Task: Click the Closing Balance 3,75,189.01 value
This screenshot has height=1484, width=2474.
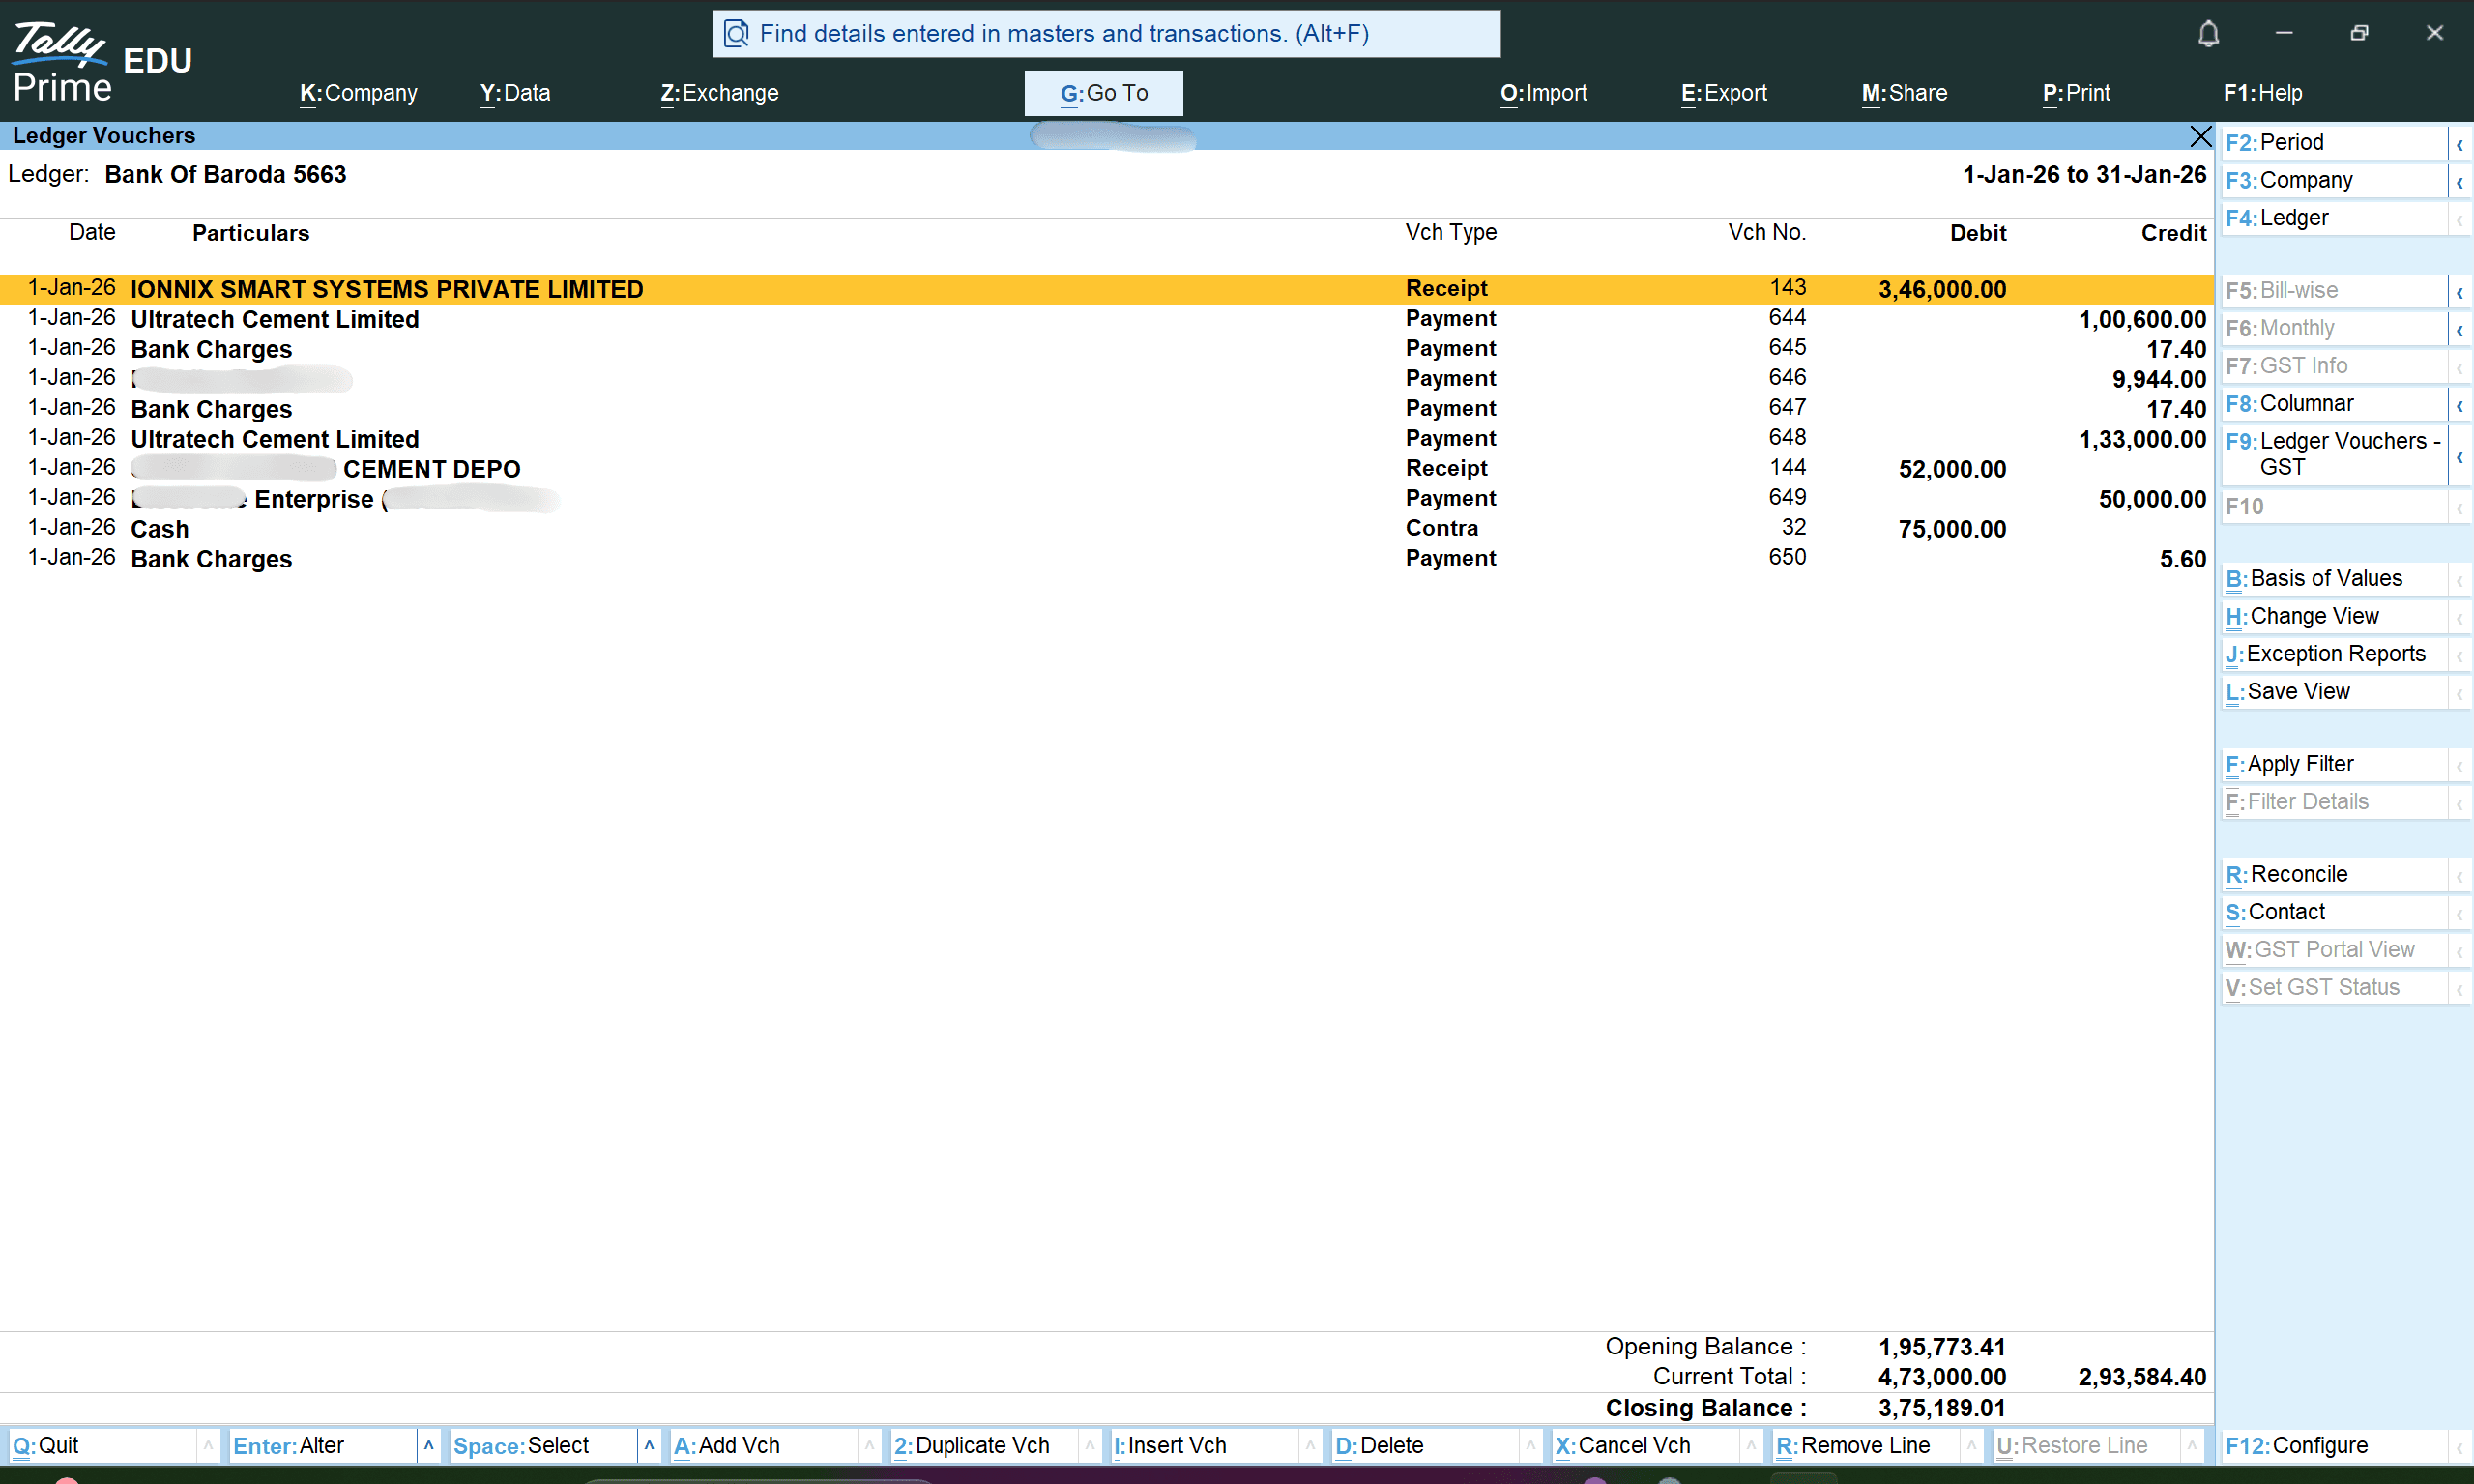Action: (1941, 1408)
